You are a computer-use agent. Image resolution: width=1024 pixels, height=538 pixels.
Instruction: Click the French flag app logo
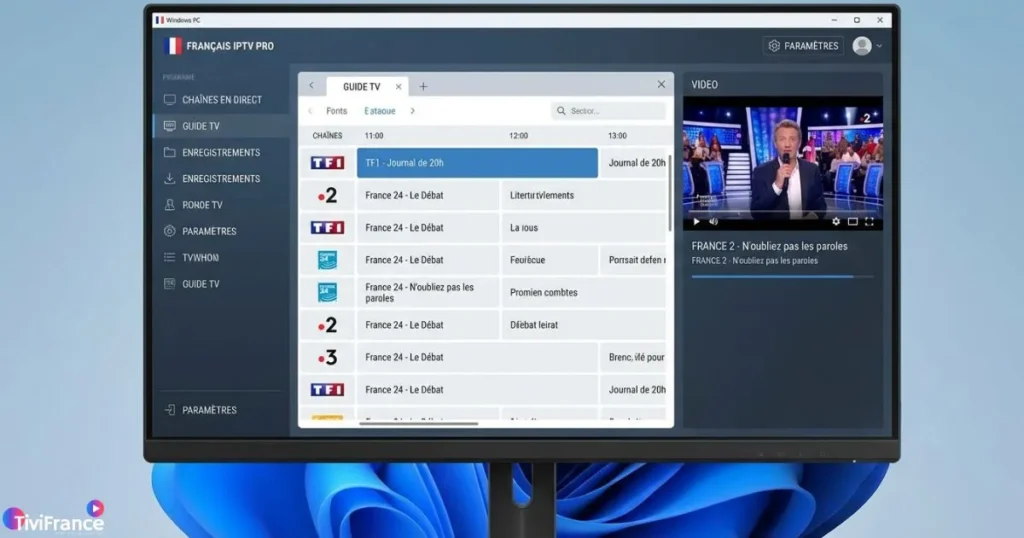tap(172, 46)
